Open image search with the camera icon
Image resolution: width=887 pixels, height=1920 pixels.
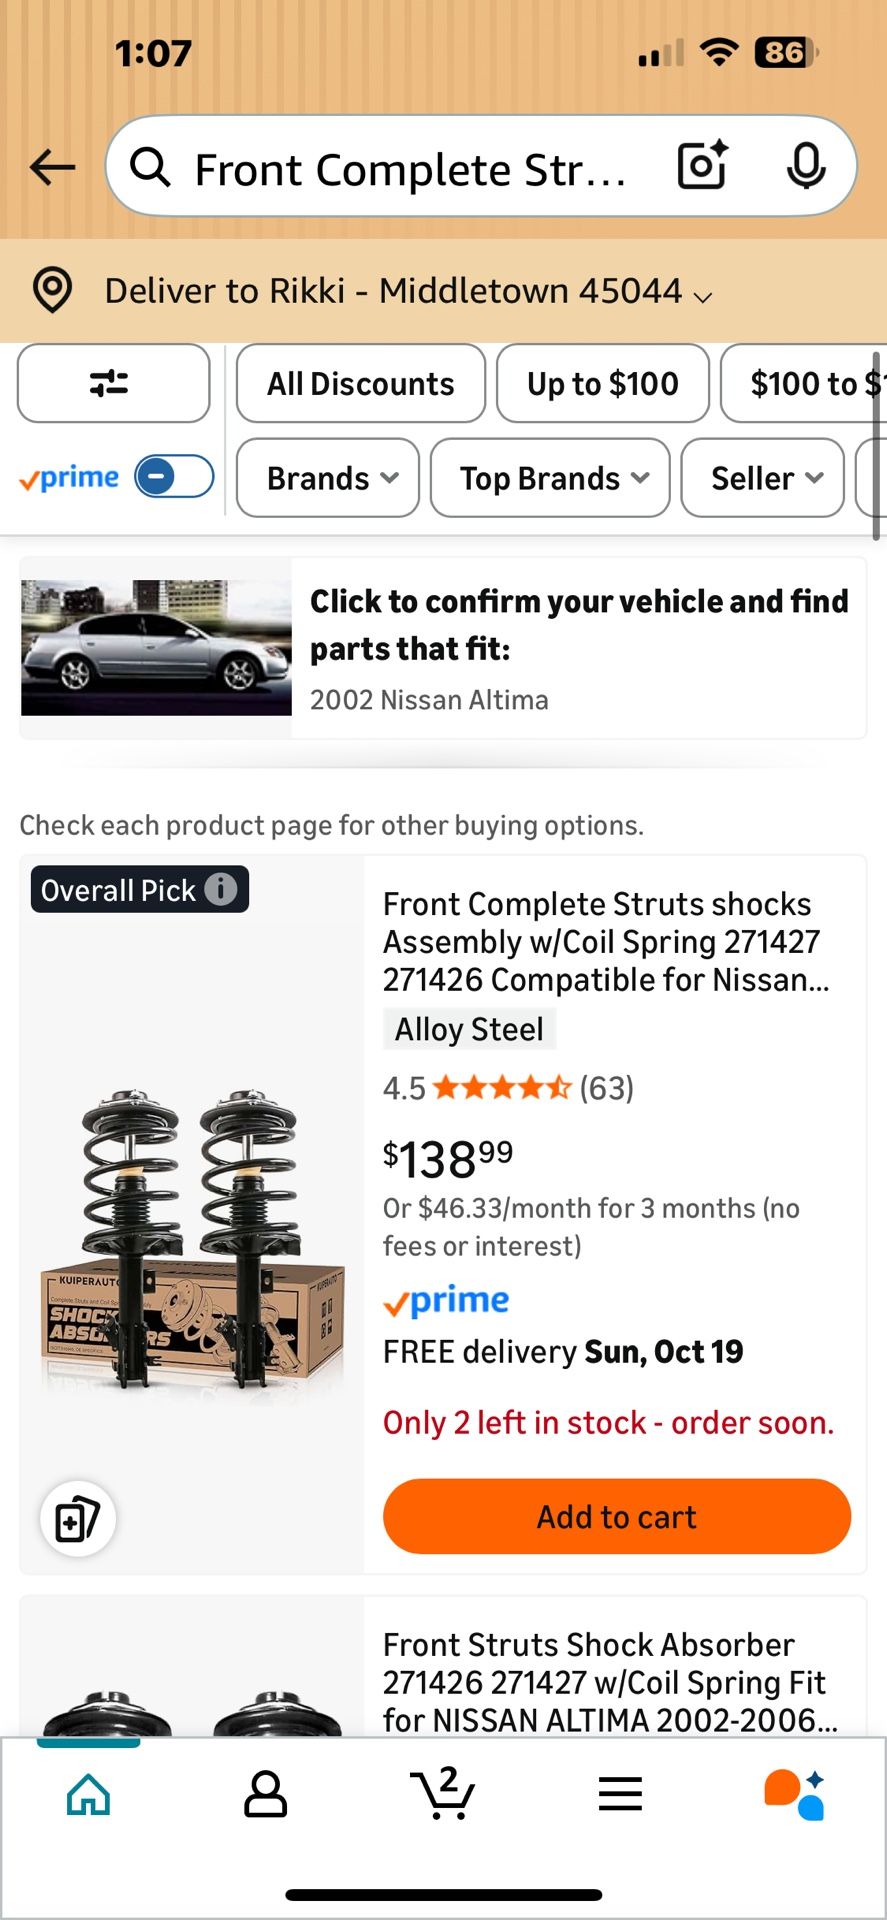pyautogui.click(x=700, y=167)
